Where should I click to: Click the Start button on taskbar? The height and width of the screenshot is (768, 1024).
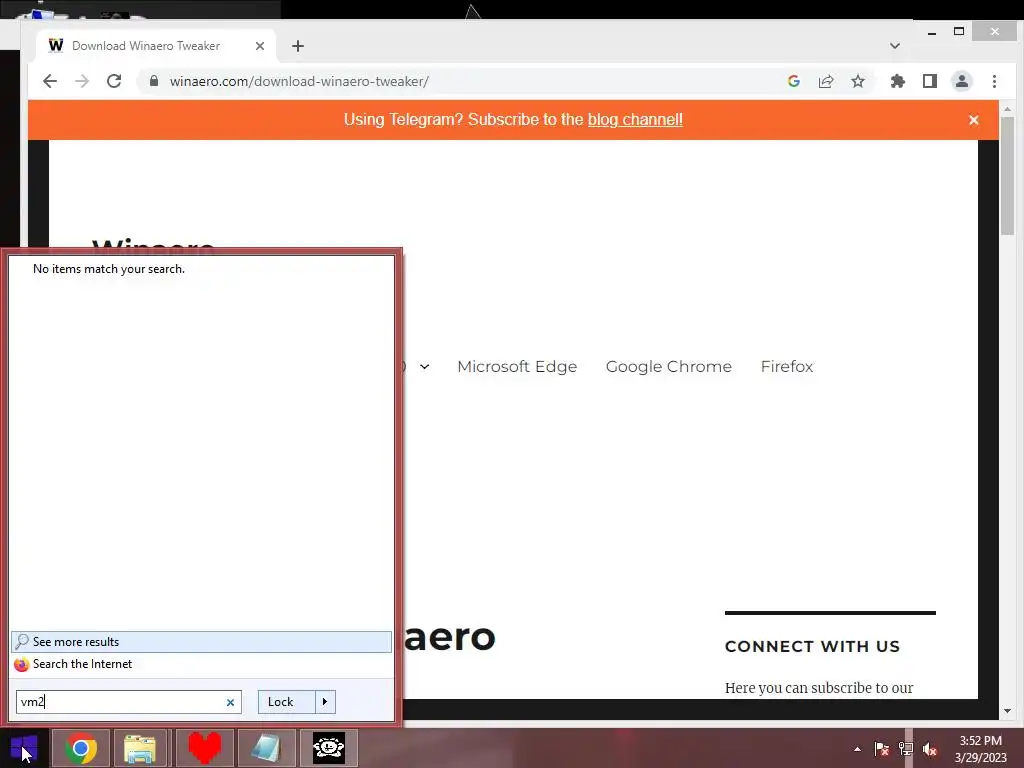[24, 748]
